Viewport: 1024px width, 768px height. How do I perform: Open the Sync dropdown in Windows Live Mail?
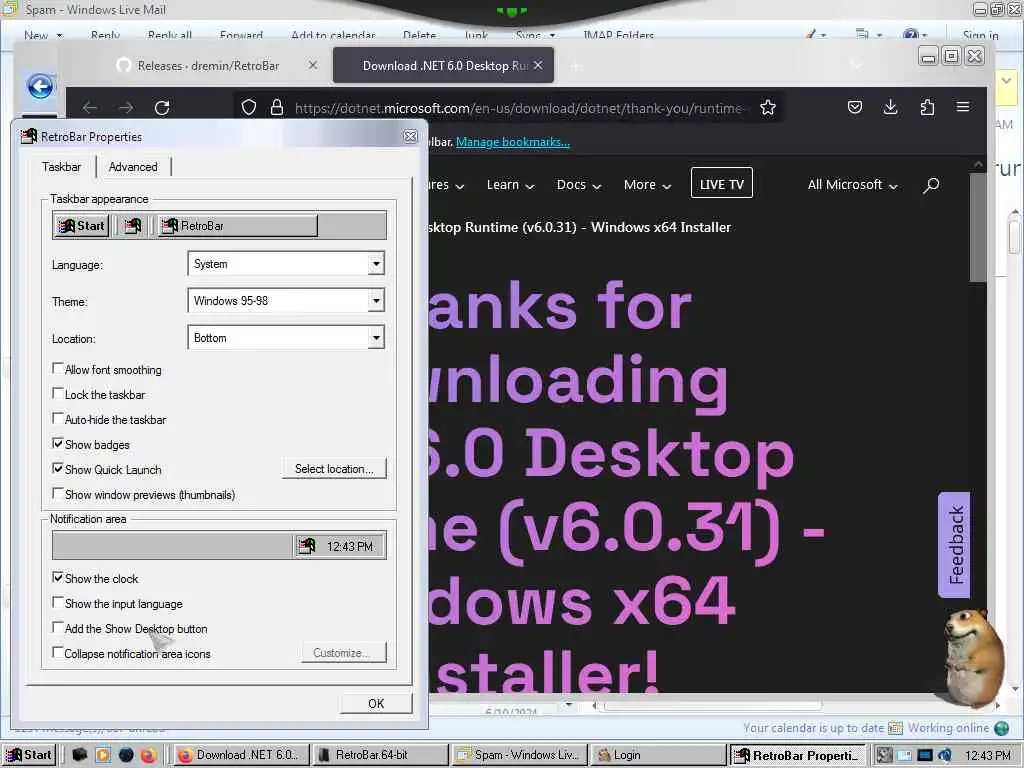pos(552,35)
